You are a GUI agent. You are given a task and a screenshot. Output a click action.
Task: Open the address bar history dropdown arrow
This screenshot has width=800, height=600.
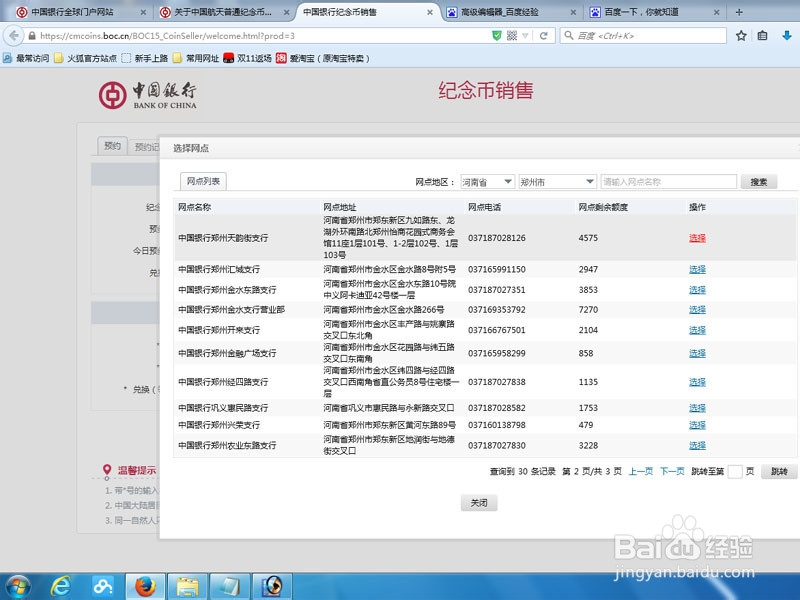(525, 36)
